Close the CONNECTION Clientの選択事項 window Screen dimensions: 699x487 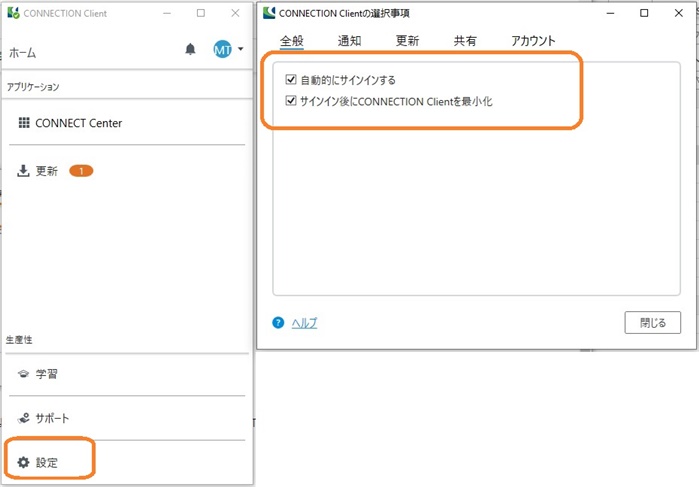(678, 13)
